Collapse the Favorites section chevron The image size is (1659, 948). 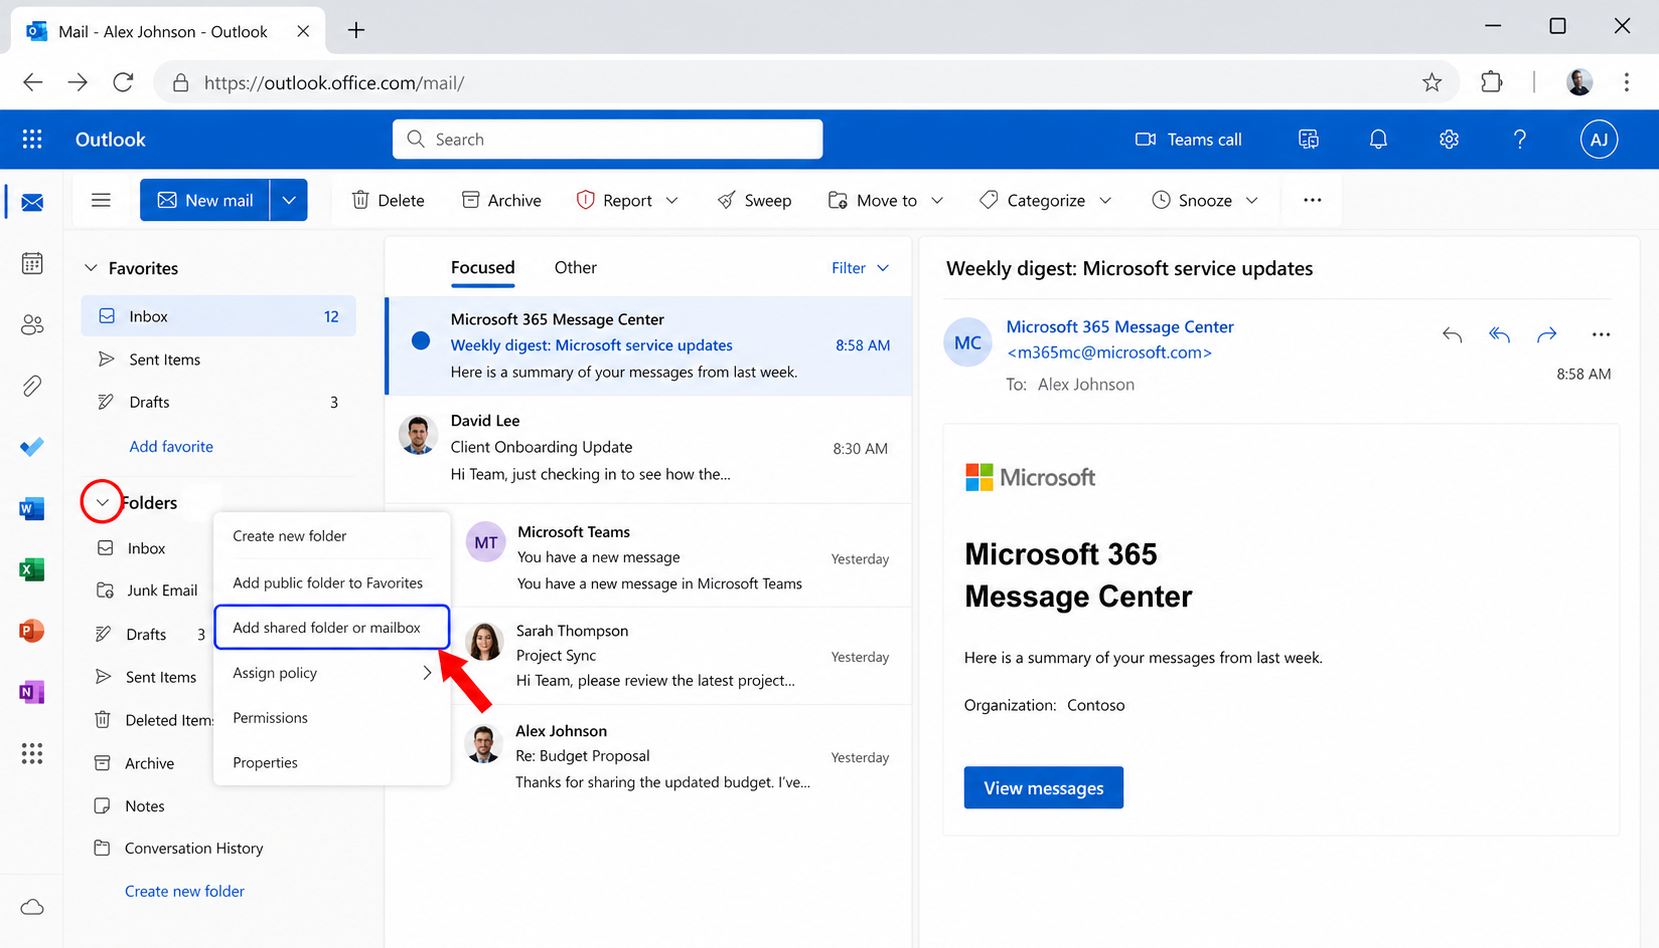pyautogui.click(x=91, y=268)
